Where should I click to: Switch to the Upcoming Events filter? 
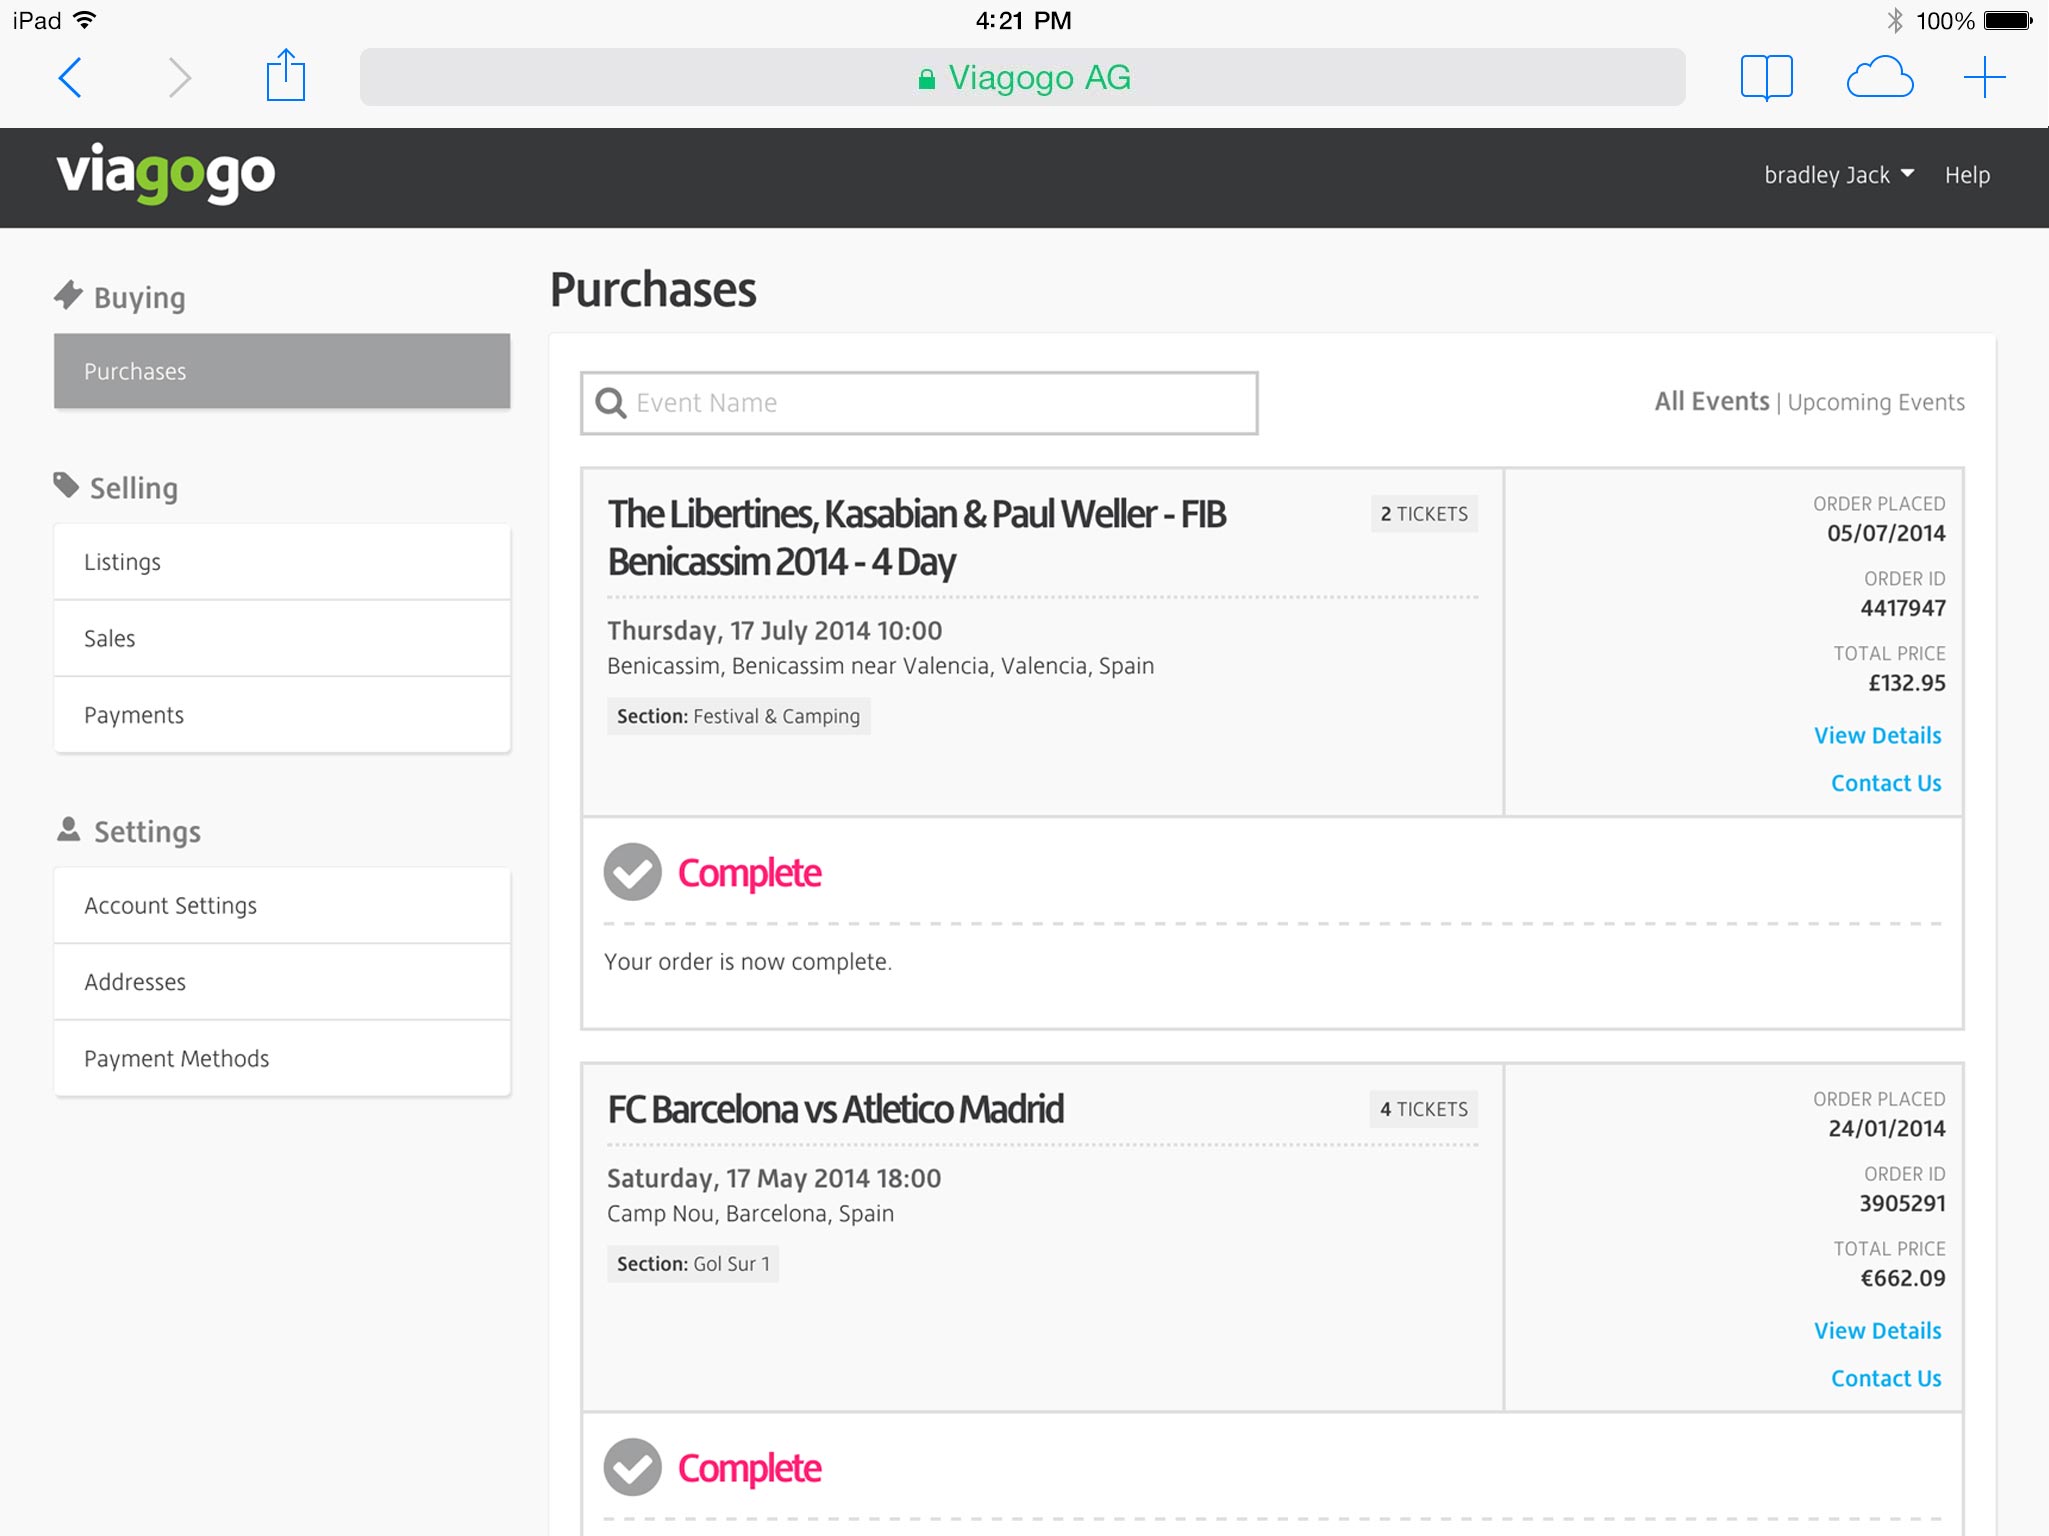1876,402
